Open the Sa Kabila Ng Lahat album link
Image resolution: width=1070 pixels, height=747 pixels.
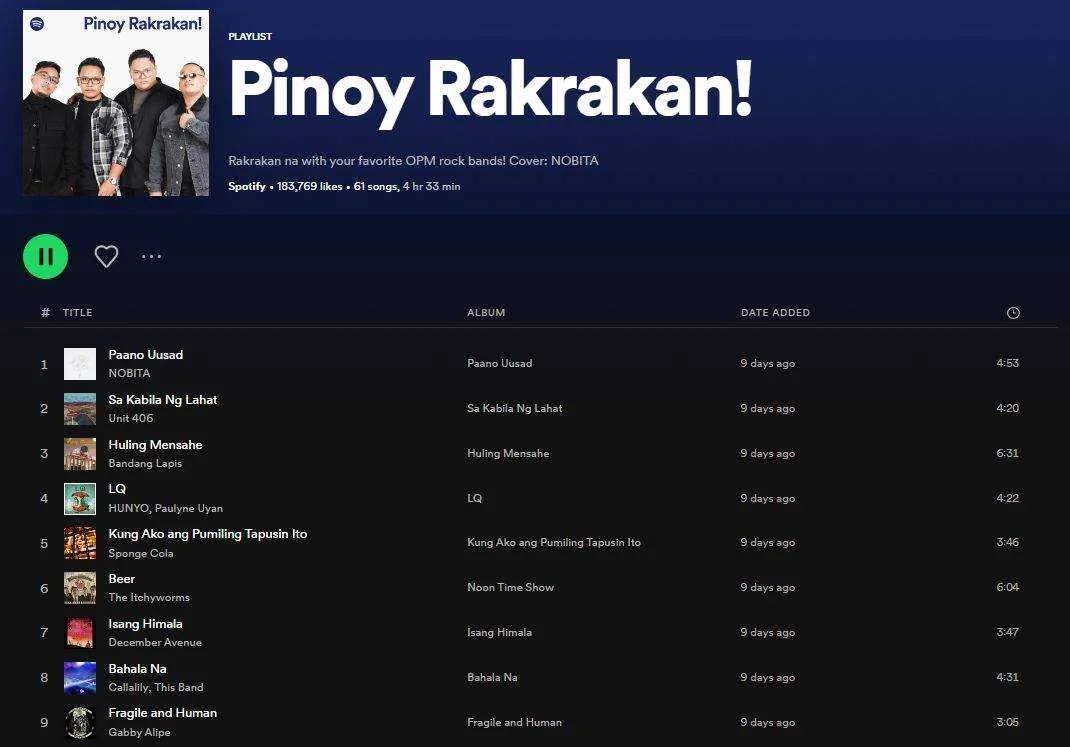point(515,409)
